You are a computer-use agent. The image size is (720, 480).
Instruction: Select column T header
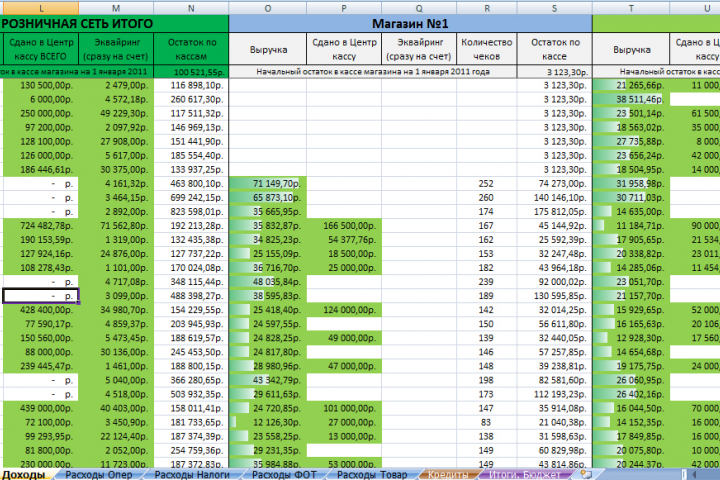[x=631, y=8]
